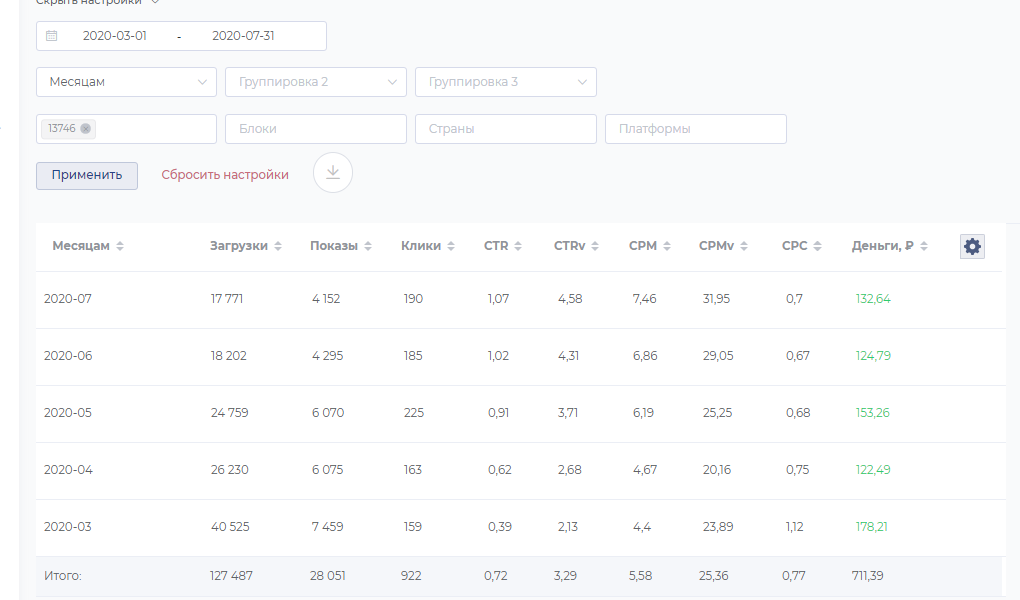Click the download report icon

click(x=333, y=173)
